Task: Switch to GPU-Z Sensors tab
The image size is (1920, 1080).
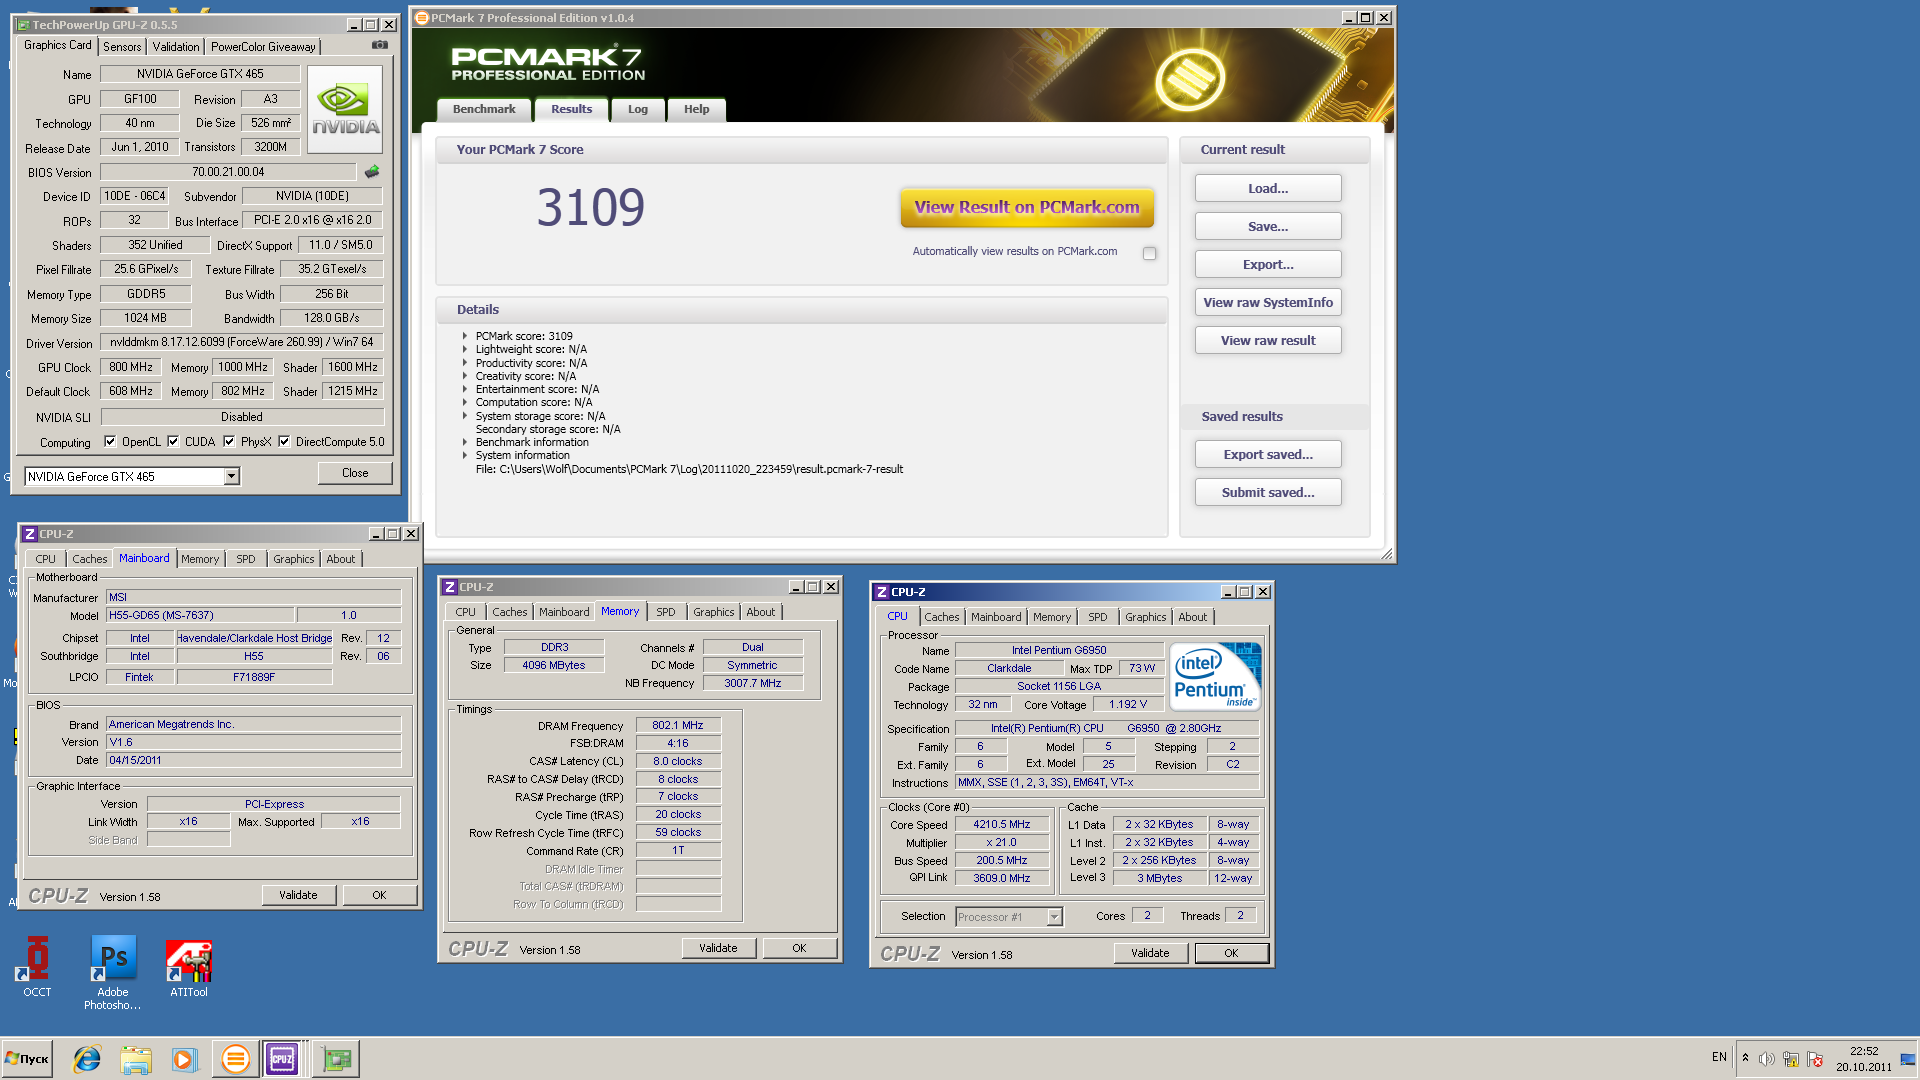Action: (122, 47)
